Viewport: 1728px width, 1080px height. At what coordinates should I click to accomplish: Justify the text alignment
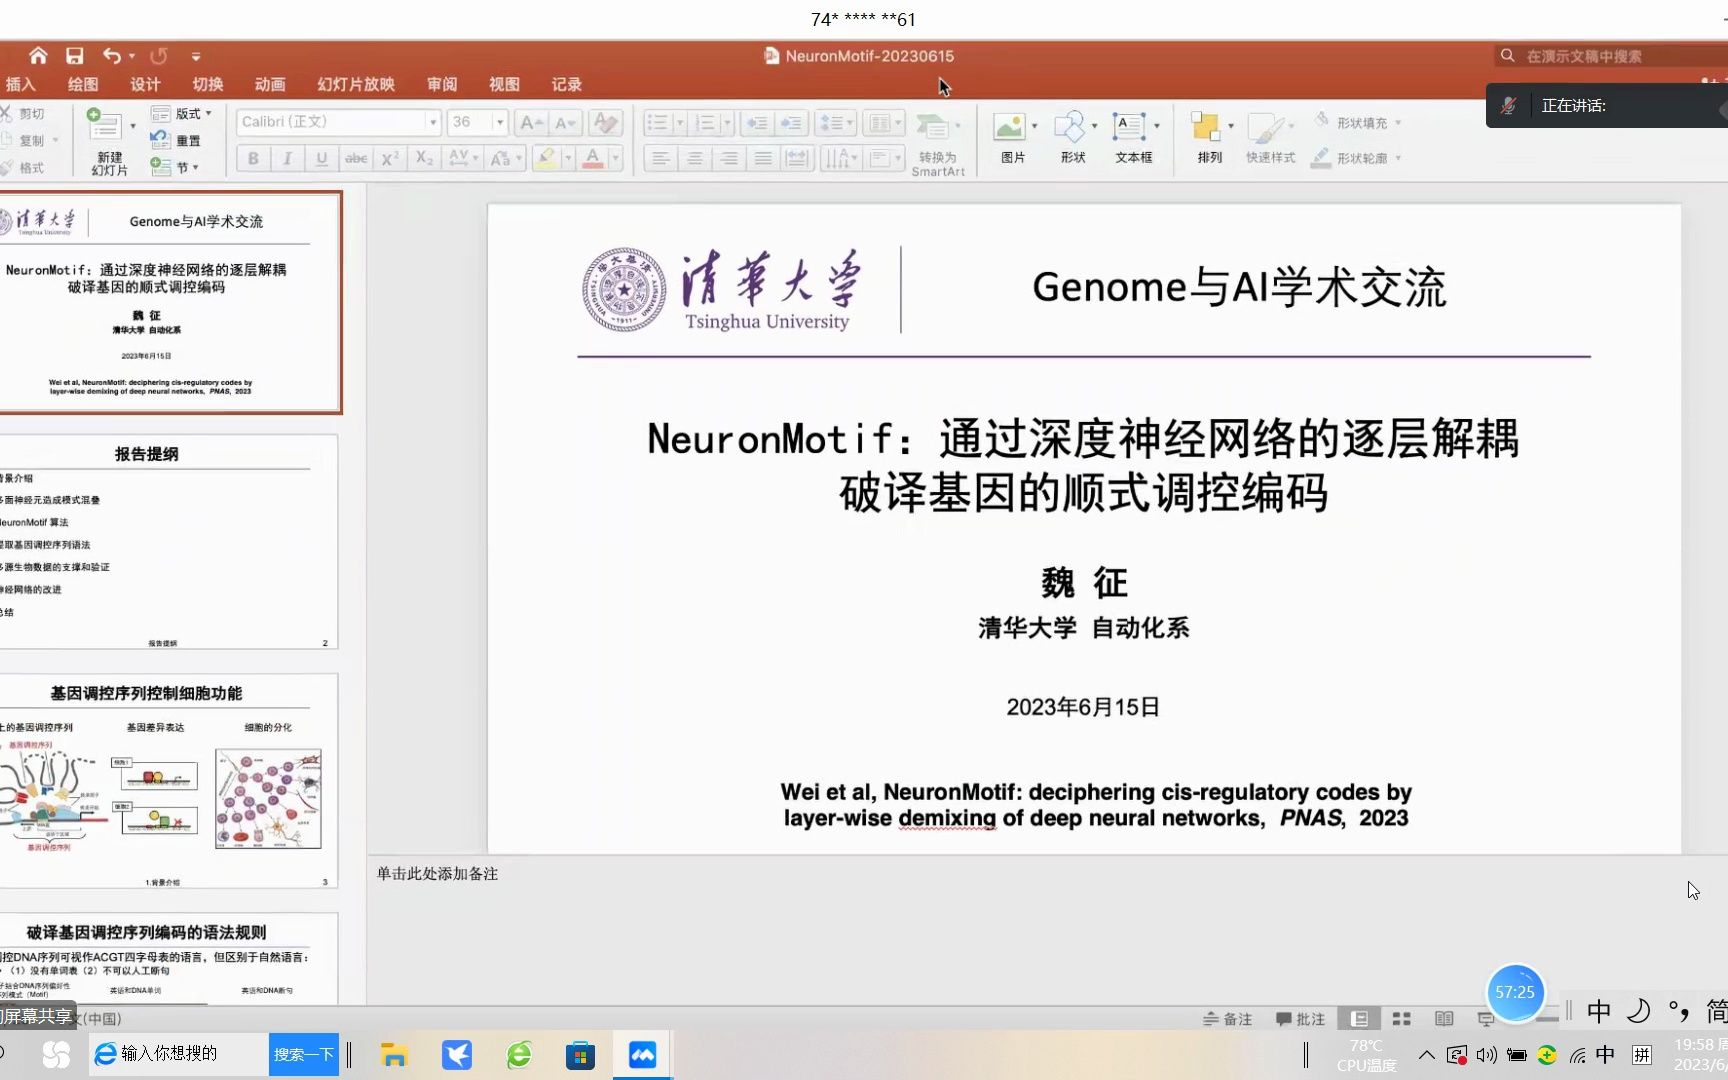[x=763, y=158]
